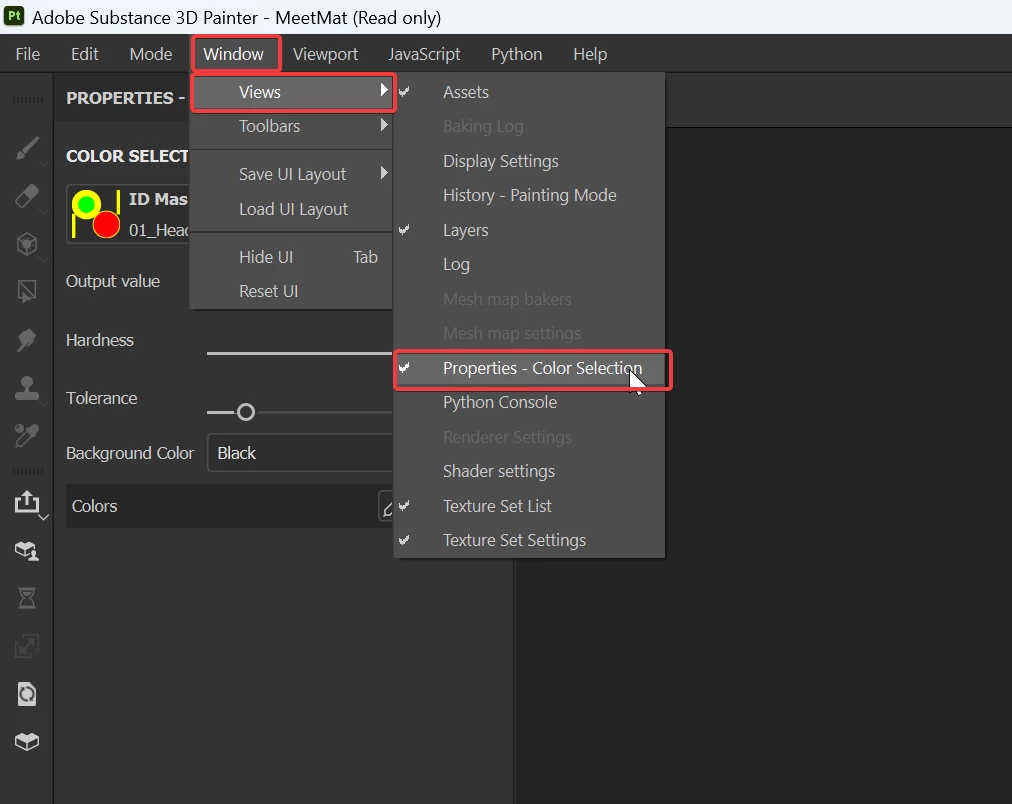
Task: Click the Background Color label
Action: coord(130,454)
